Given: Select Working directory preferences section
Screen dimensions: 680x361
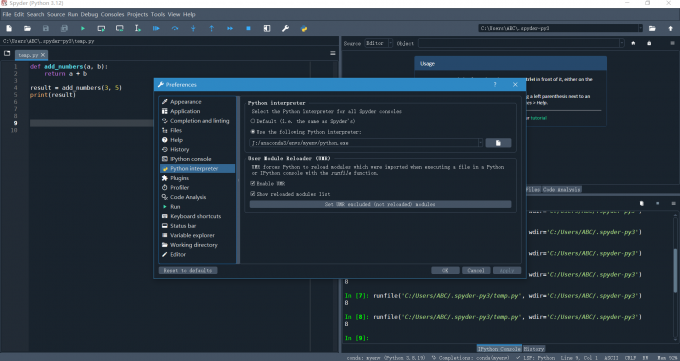Looking at the screenshot, I should [198, 245].
